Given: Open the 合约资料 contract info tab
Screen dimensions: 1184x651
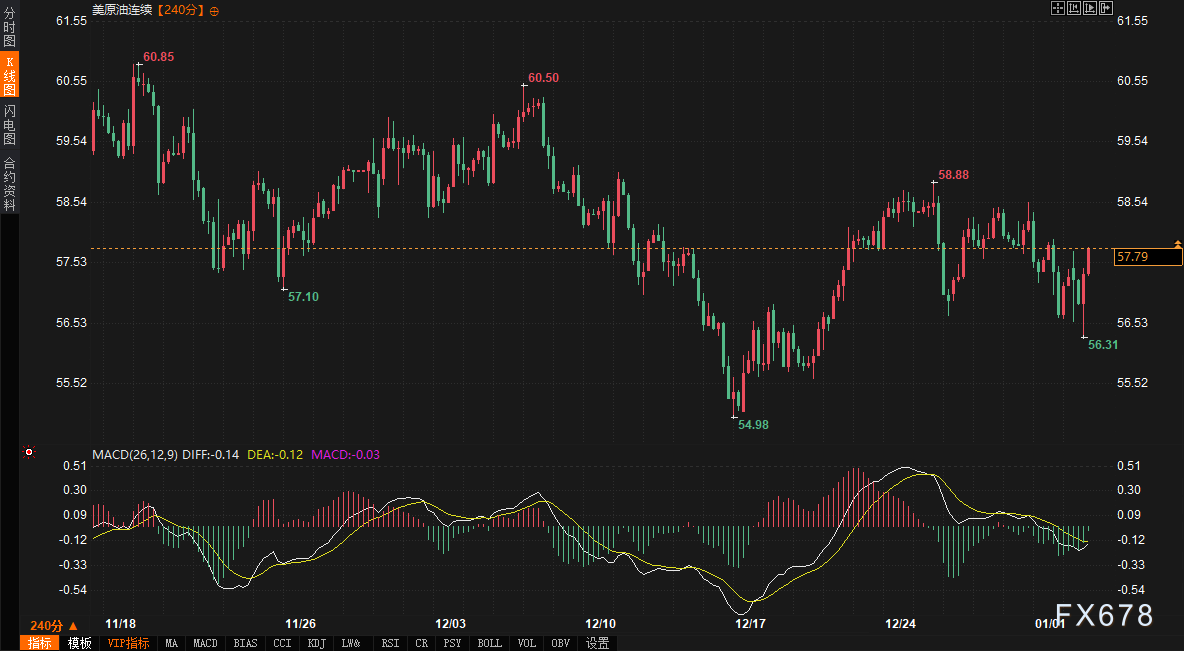Looking at the screenshot, I should (x=9, y=183).
